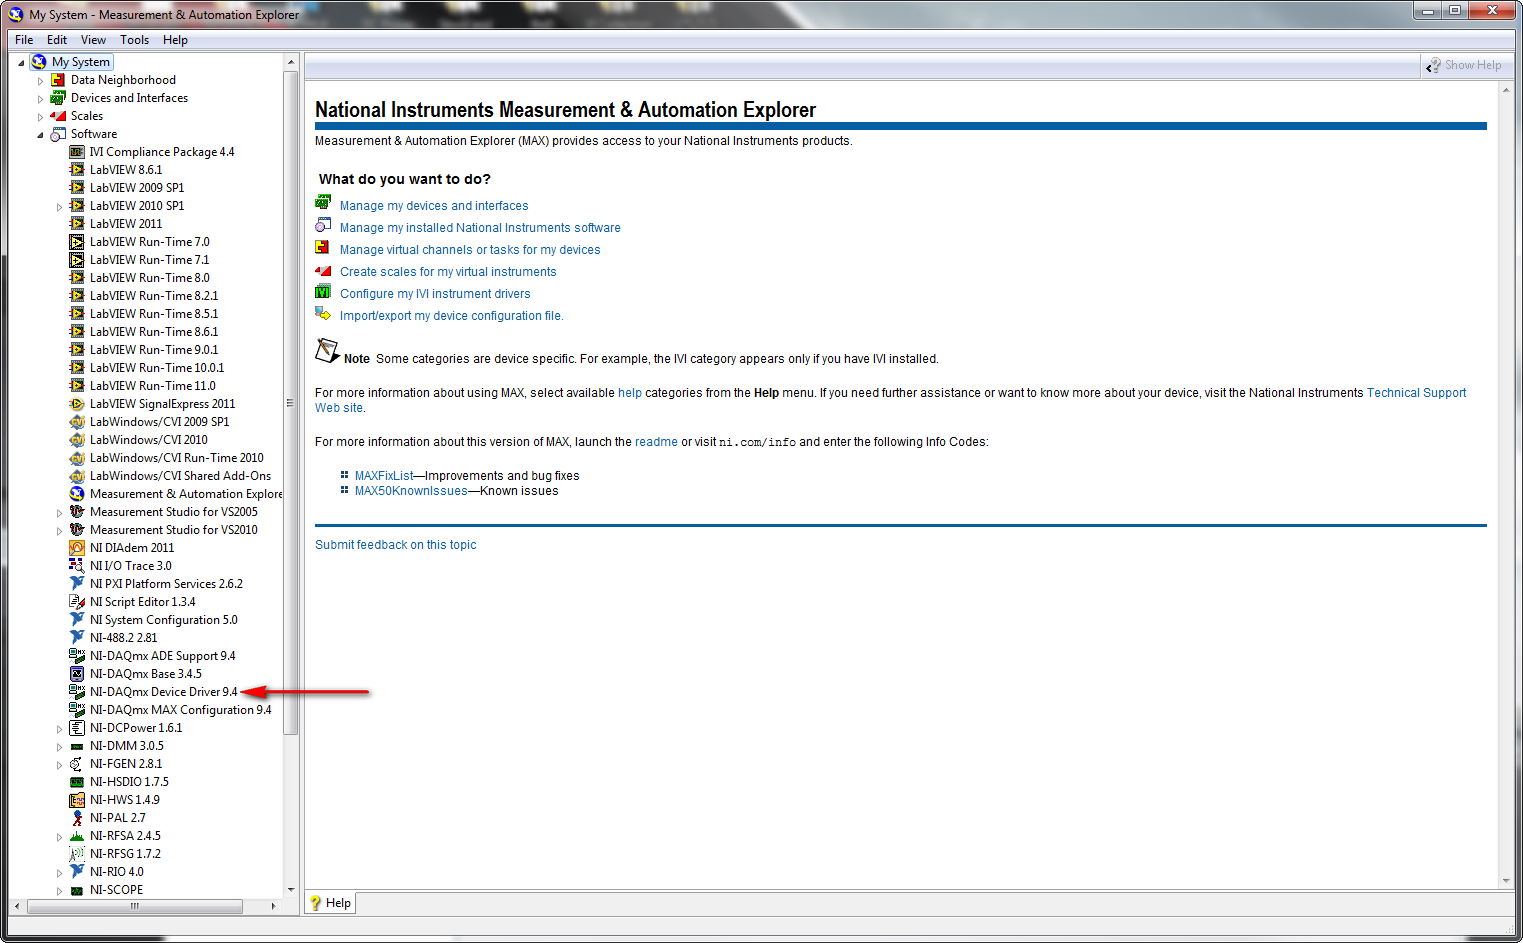This screenshot has height=943, width=1523.
Task: Select NI PXI Platform Services 2.6.2 item
Action: [166, 584]
